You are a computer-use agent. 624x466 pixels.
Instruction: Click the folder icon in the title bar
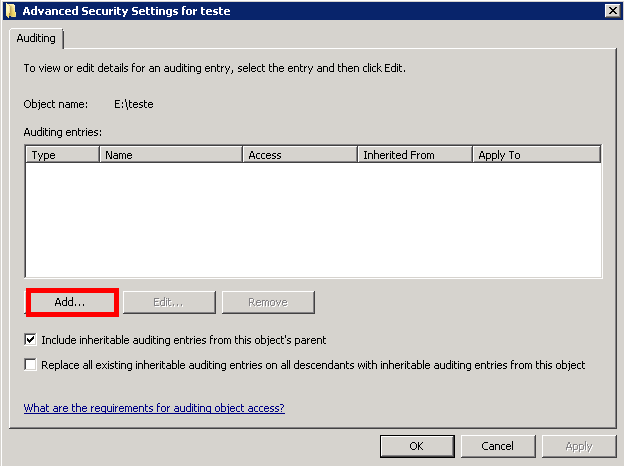coord(10,10)
